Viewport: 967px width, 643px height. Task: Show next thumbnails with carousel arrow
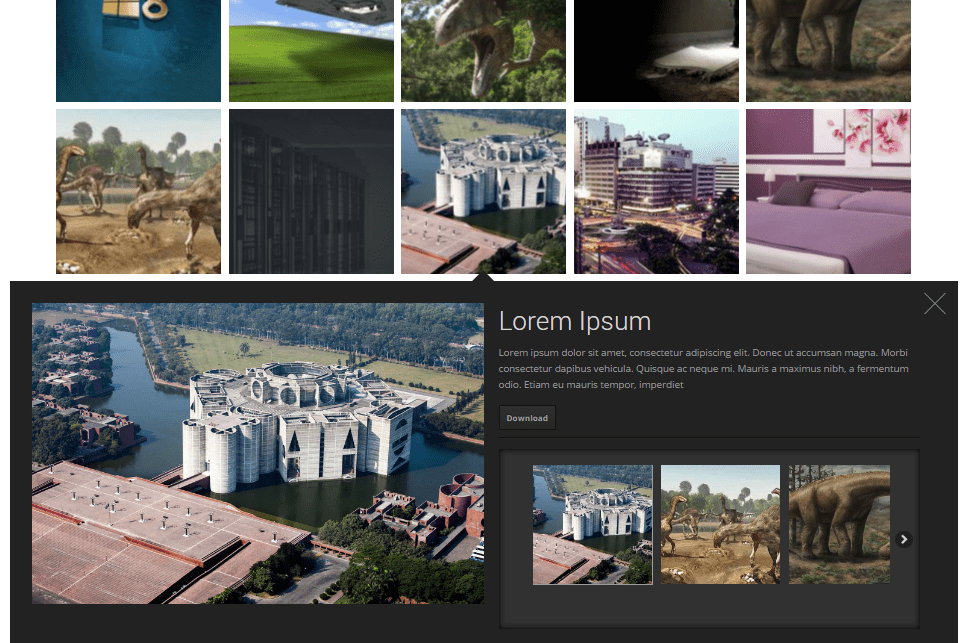(x=903, y=539)
